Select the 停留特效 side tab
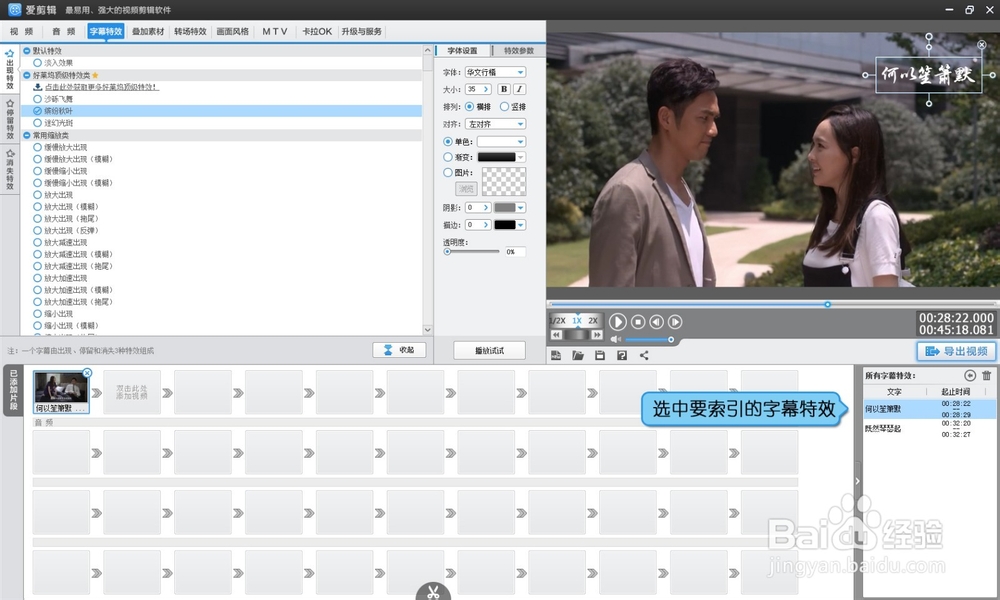This screenshot has width=1000, height=600. point(10,119)
